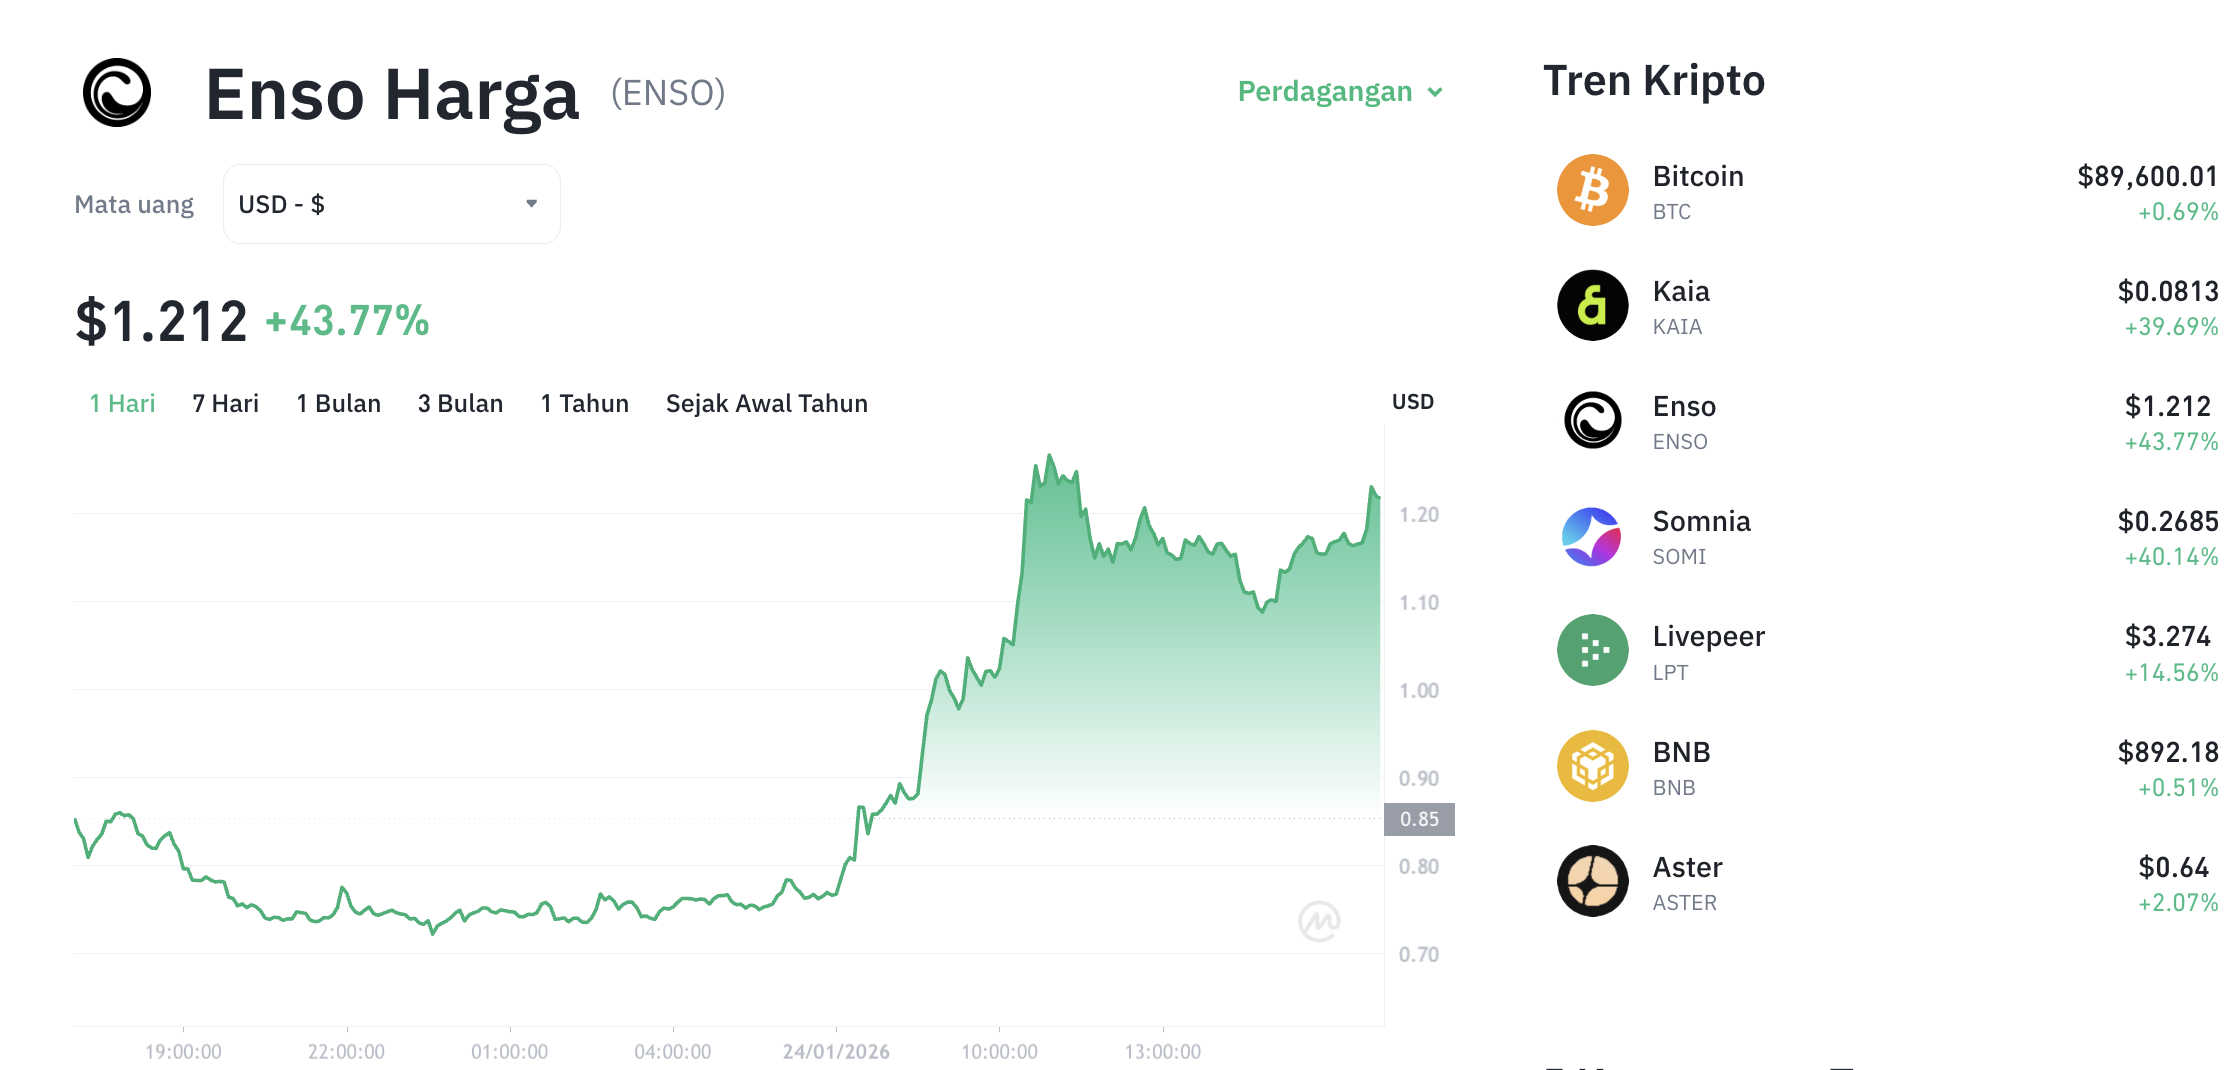Click the Somnia SOMI coin icon
Screen dimensions: 2234x1070
coord(1592,536)
